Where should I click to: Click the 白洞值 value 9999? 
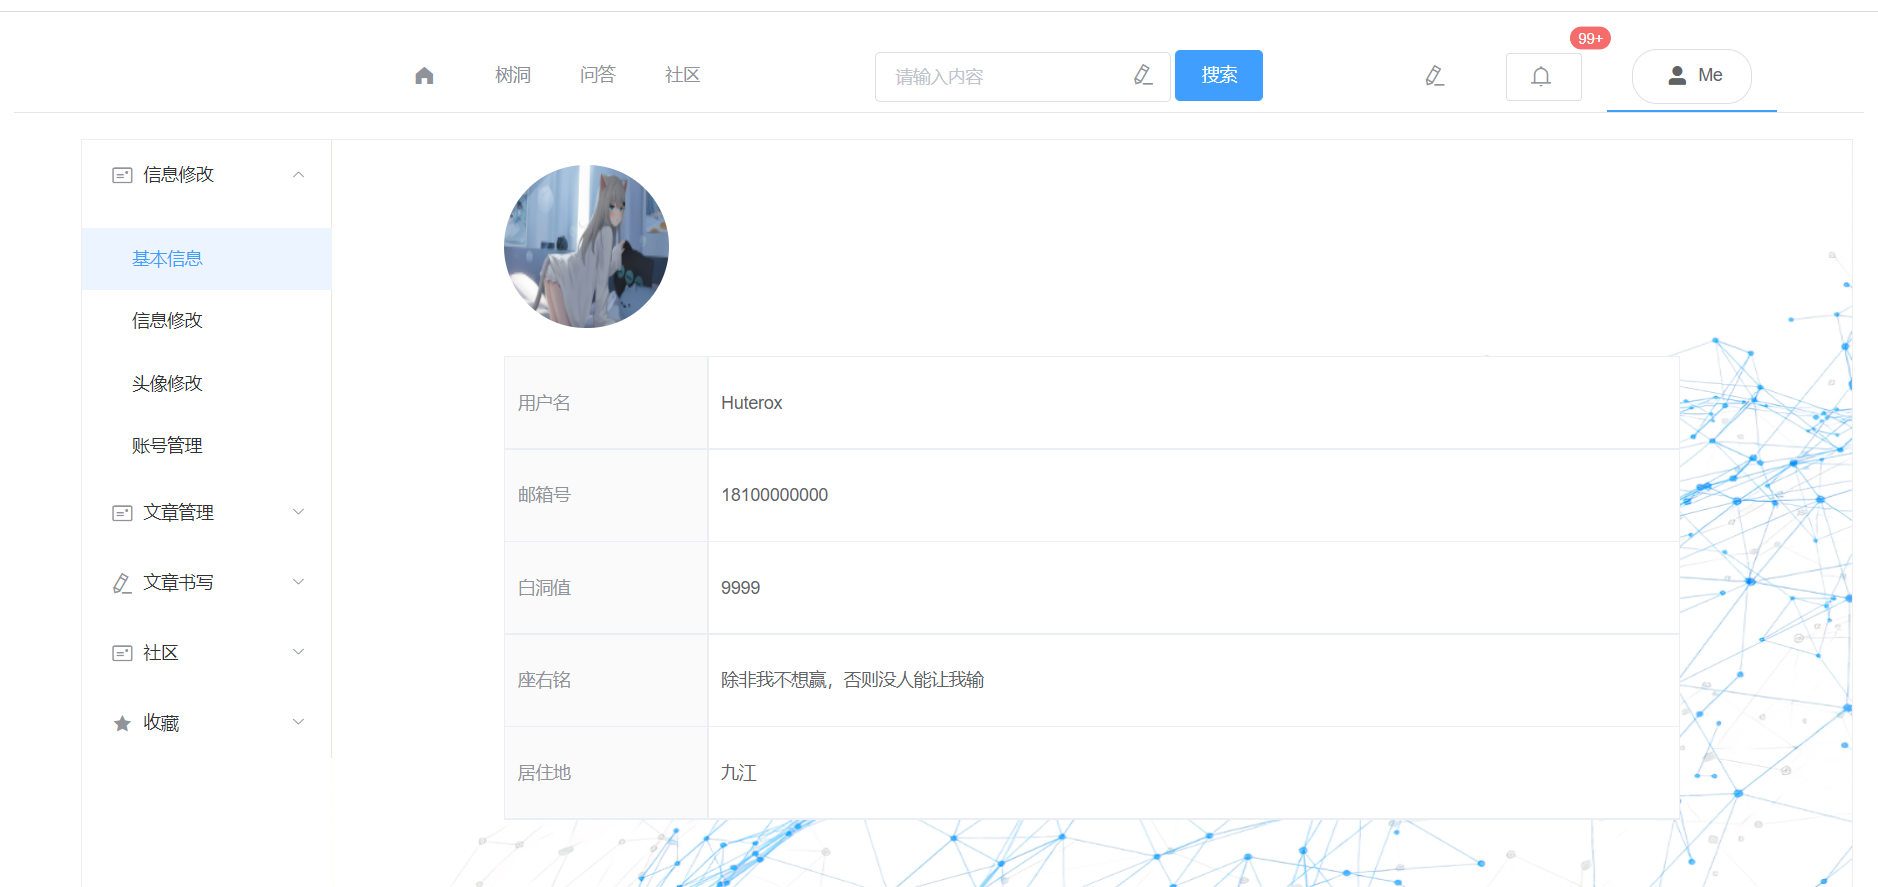coord(741,588)
